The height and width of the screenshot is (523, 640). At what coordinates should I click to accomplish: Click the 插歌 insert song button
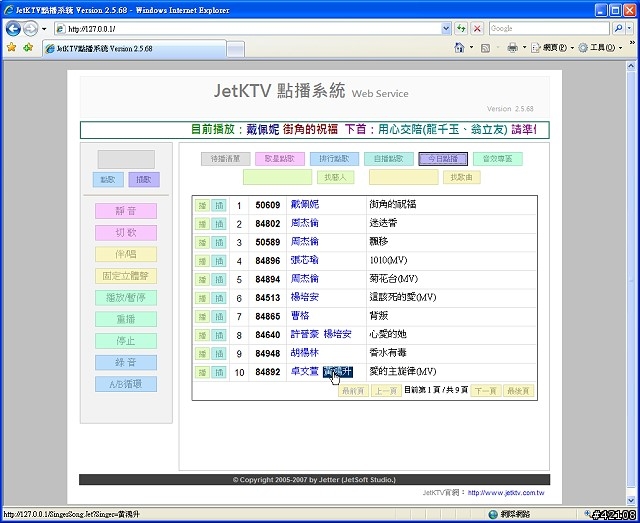pos(144,180)
